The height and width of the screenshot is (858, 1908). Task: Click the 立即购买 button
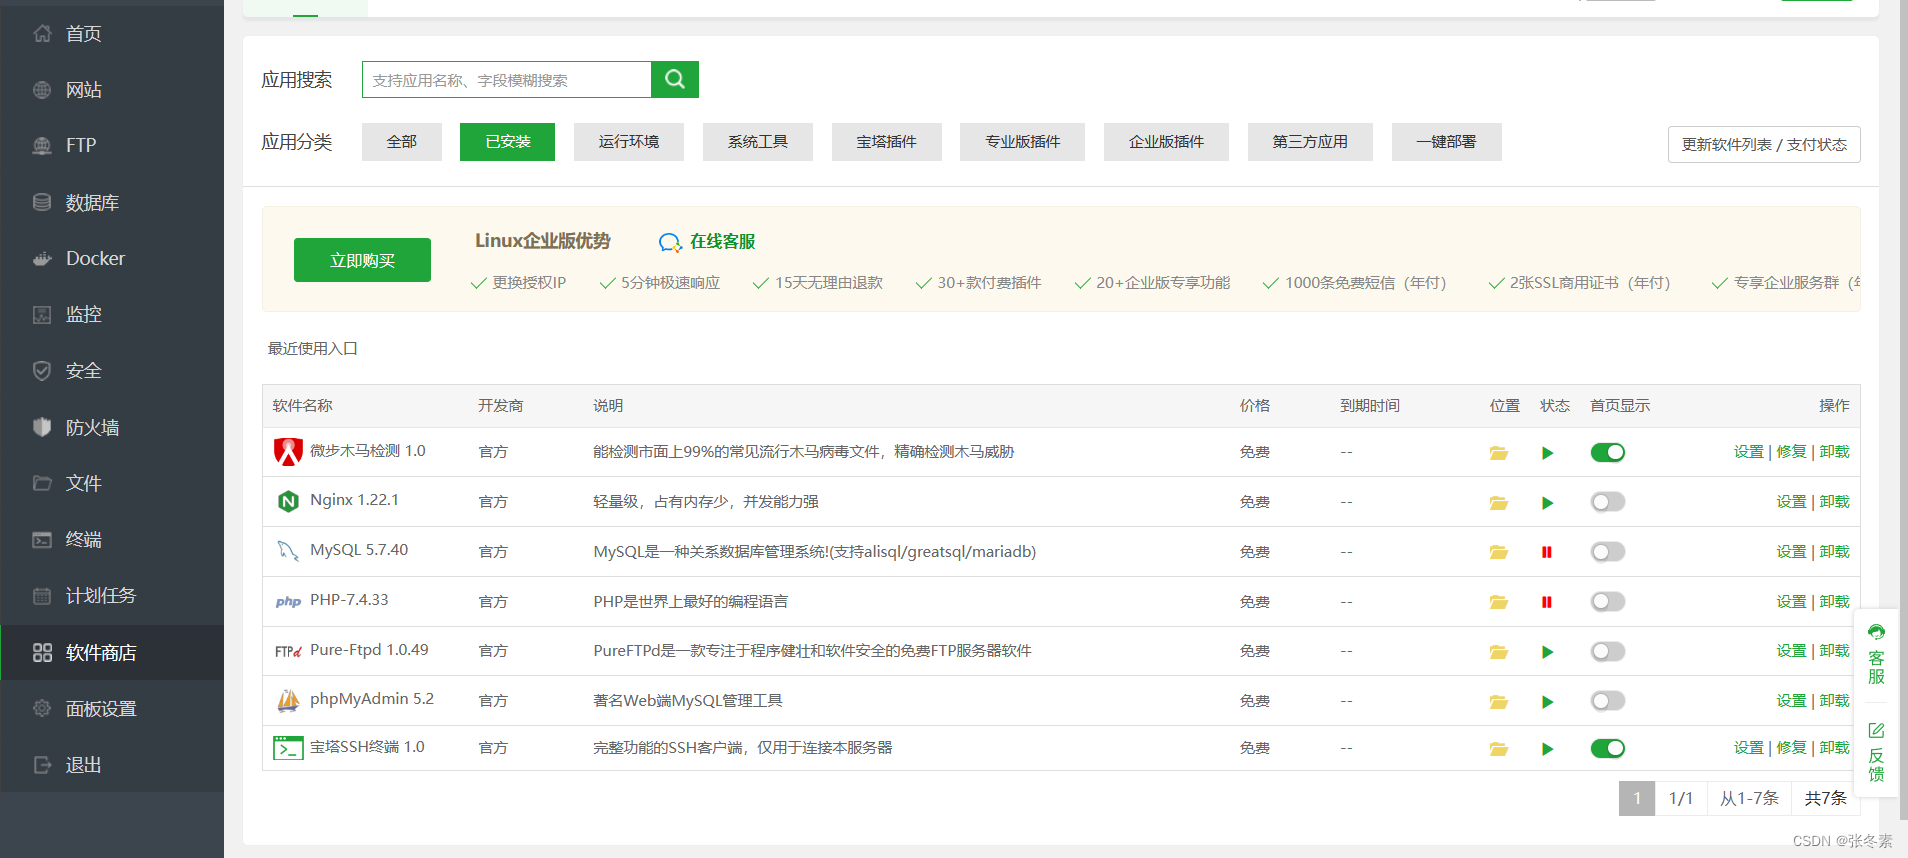click(362, 260)
